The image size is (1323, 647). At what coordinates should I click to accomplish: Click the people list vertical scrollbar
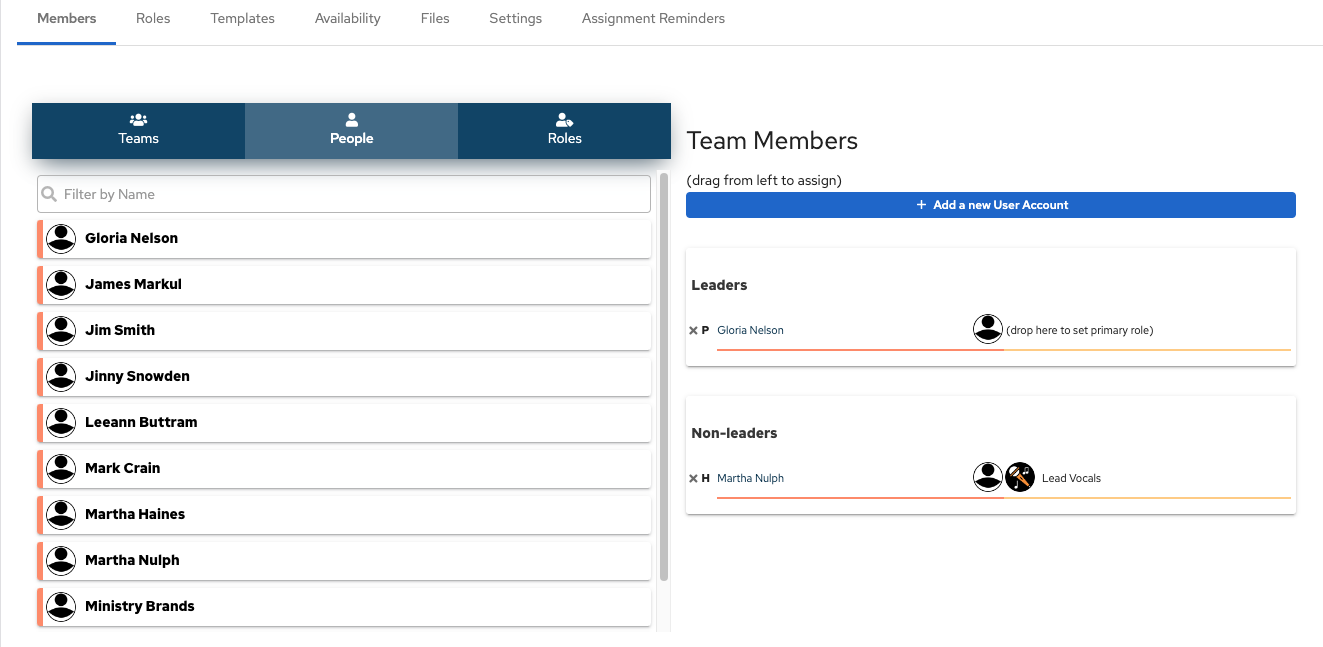coord(664,380)
